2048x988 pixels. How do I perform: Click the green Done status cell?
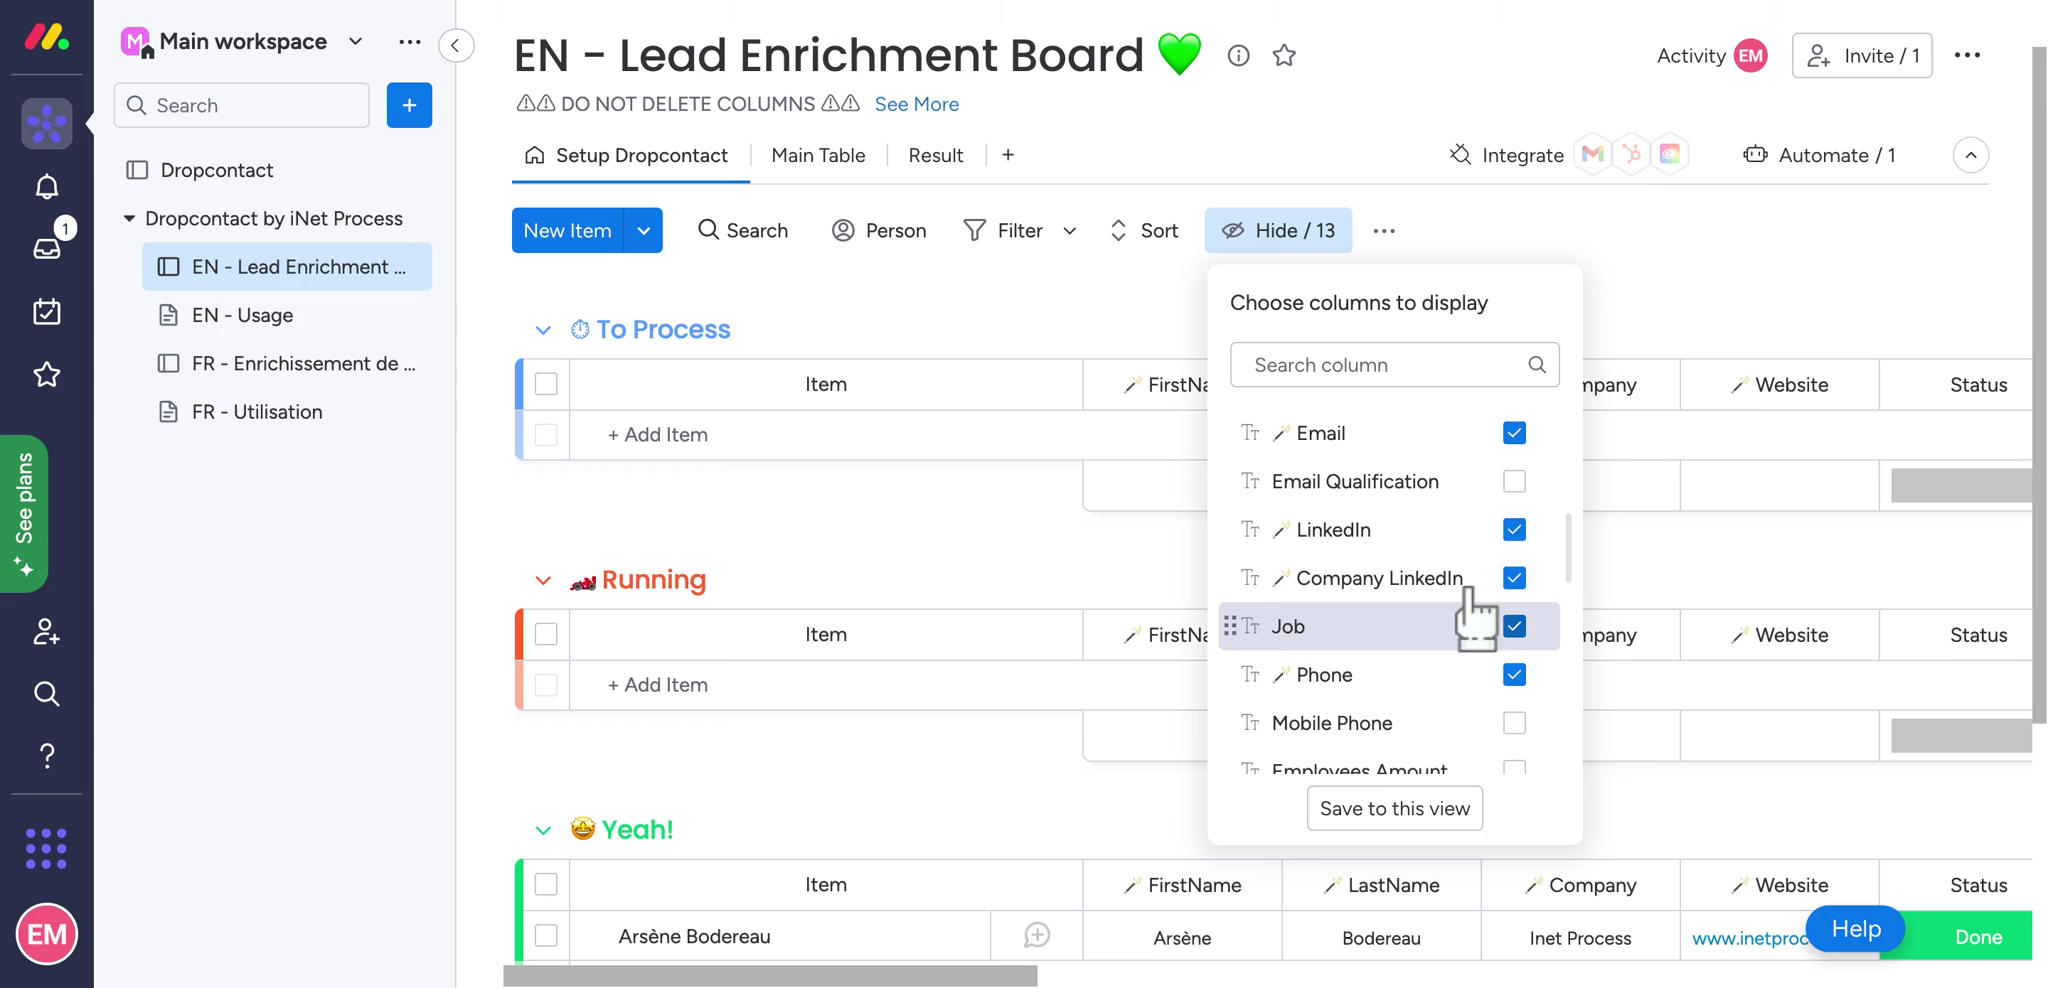point(1956,937)
